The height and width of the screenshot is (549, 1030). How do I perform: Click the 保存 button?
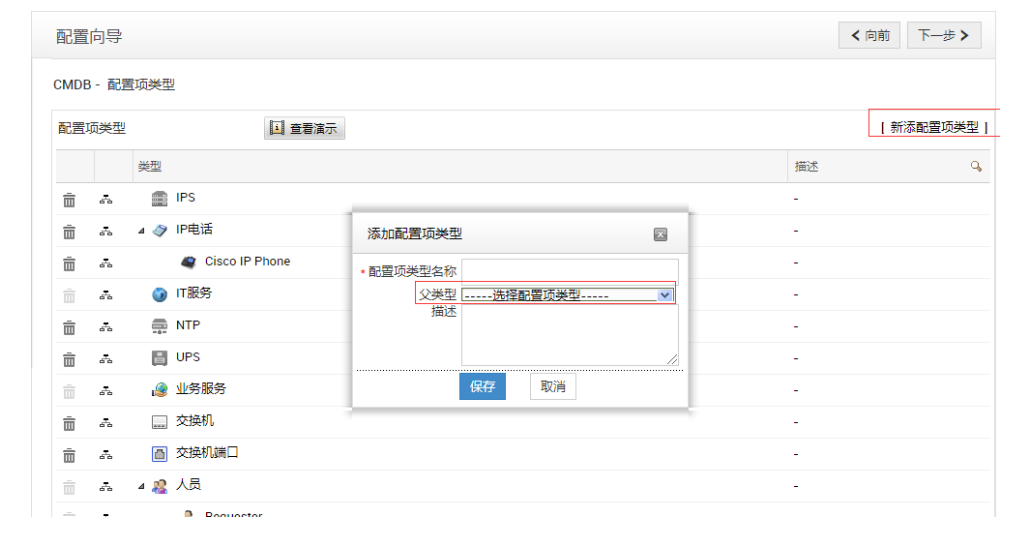(482, 387)
